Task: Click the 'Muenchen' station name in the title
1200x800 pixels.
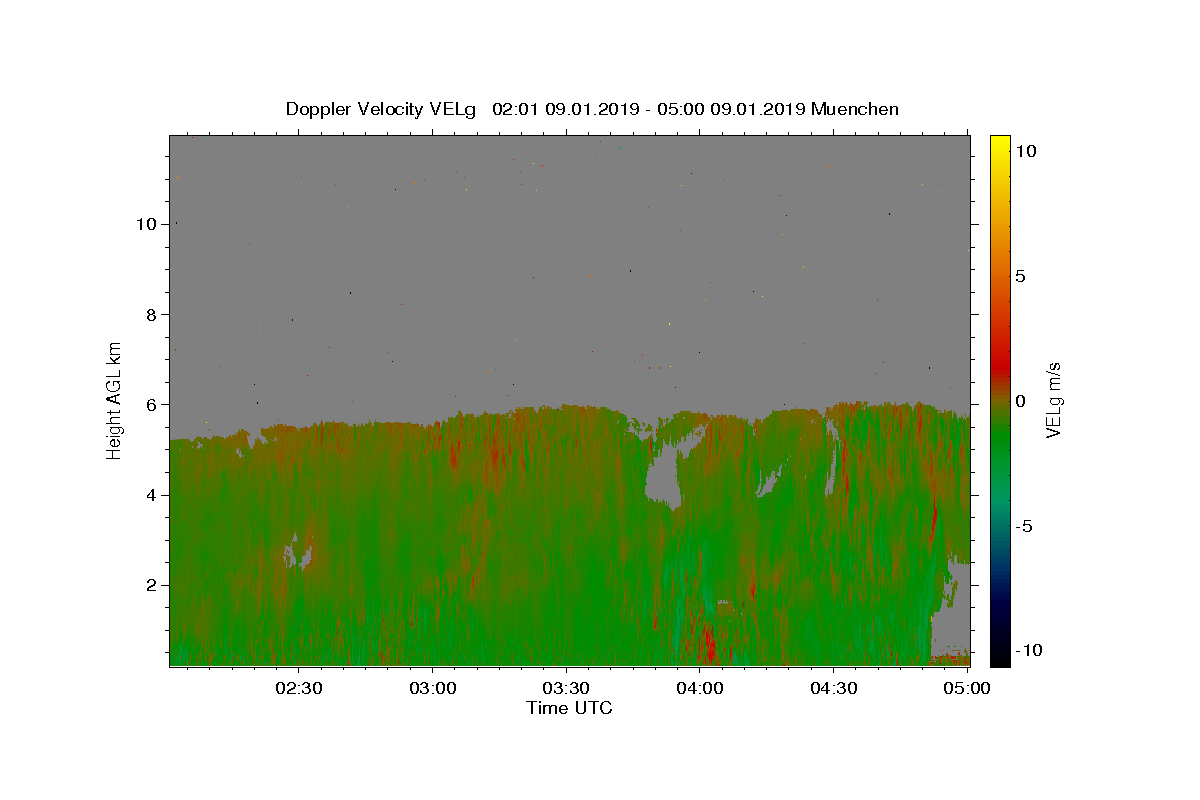Action: tap(855, 109)
